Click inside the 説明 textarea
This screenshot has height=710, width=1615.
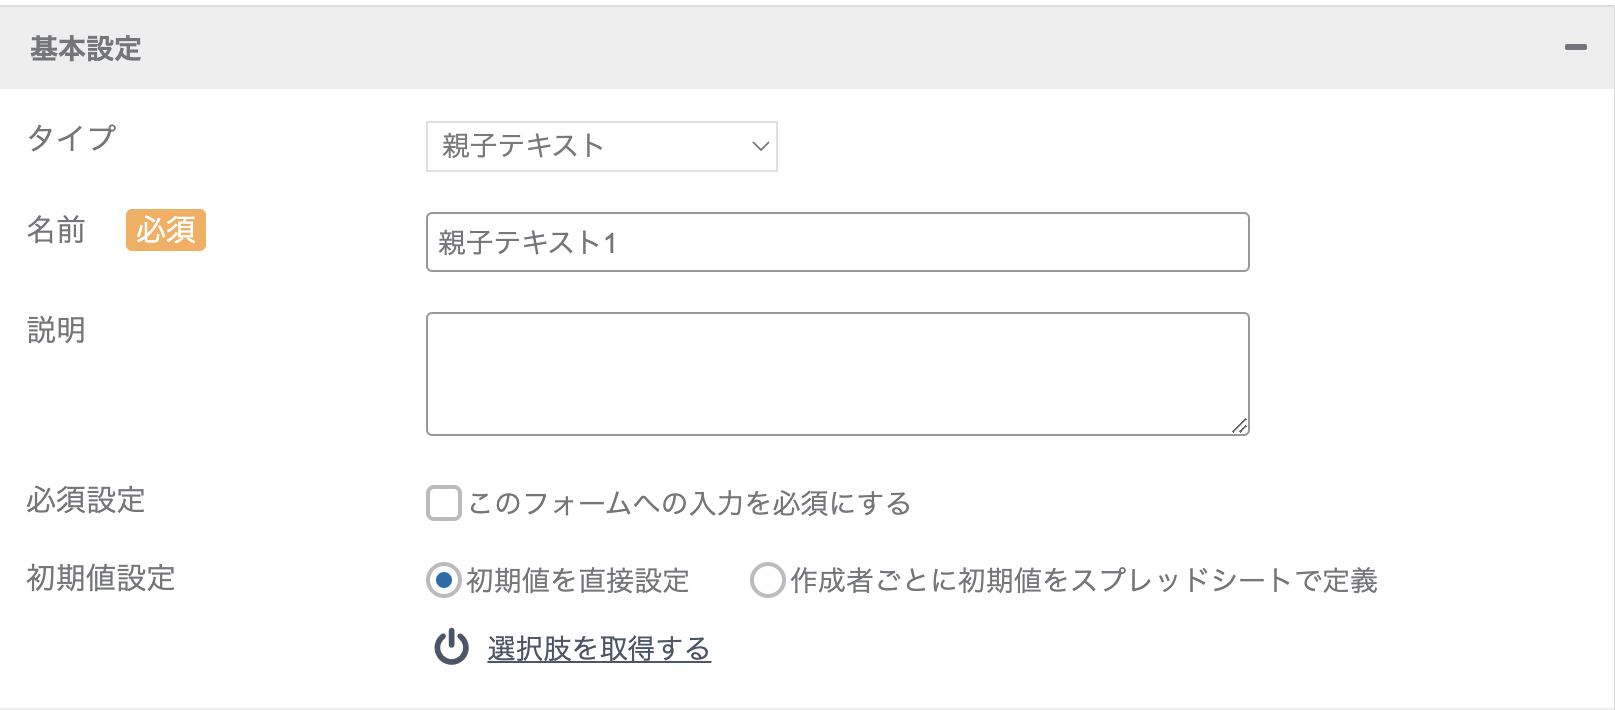point(837,374)
